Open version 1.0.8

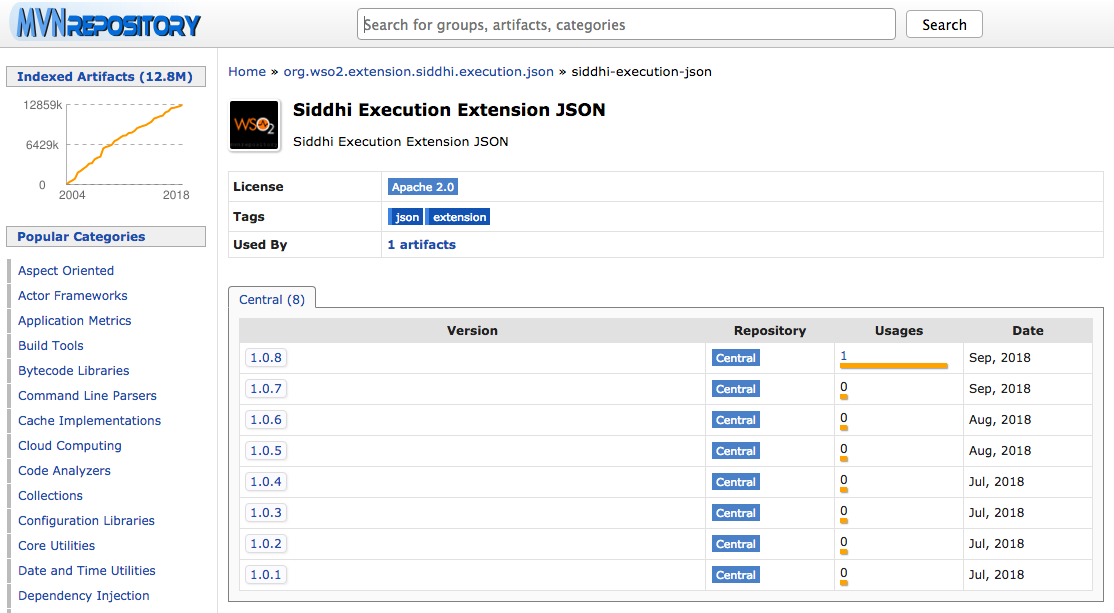266,357
